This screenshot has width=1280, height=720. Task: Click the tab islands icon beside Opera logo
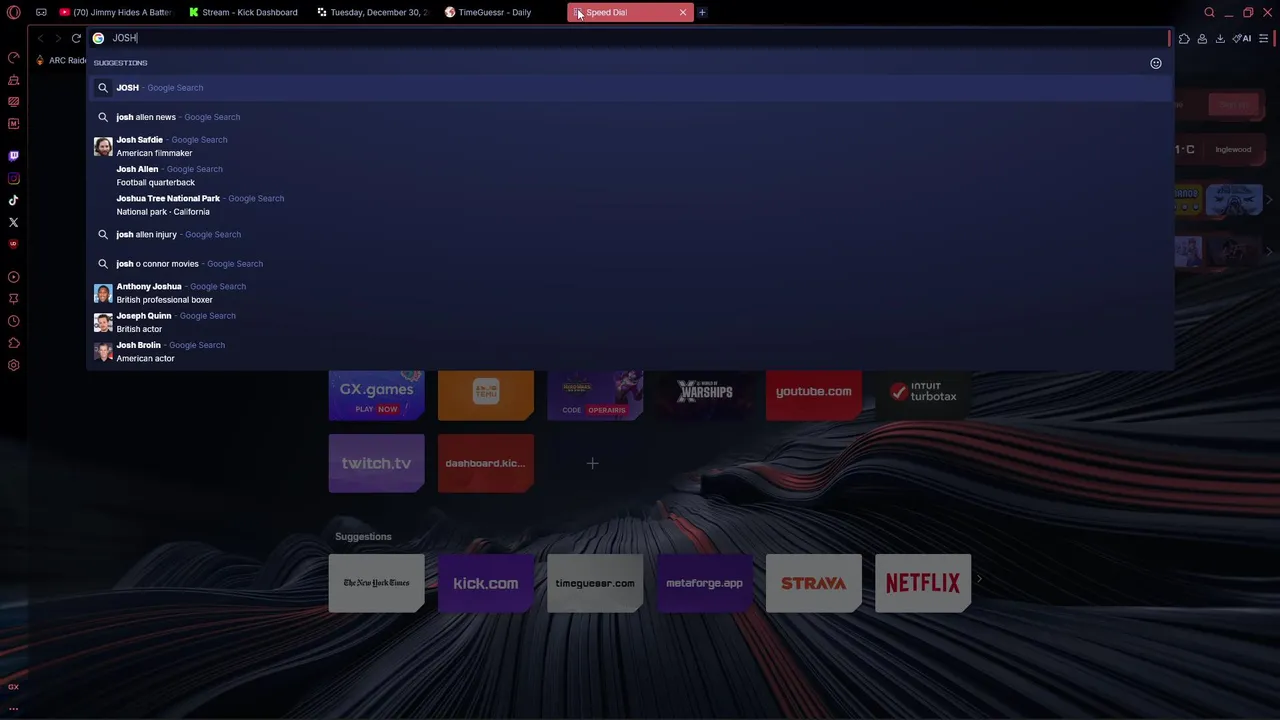click(x=41, y=13)
